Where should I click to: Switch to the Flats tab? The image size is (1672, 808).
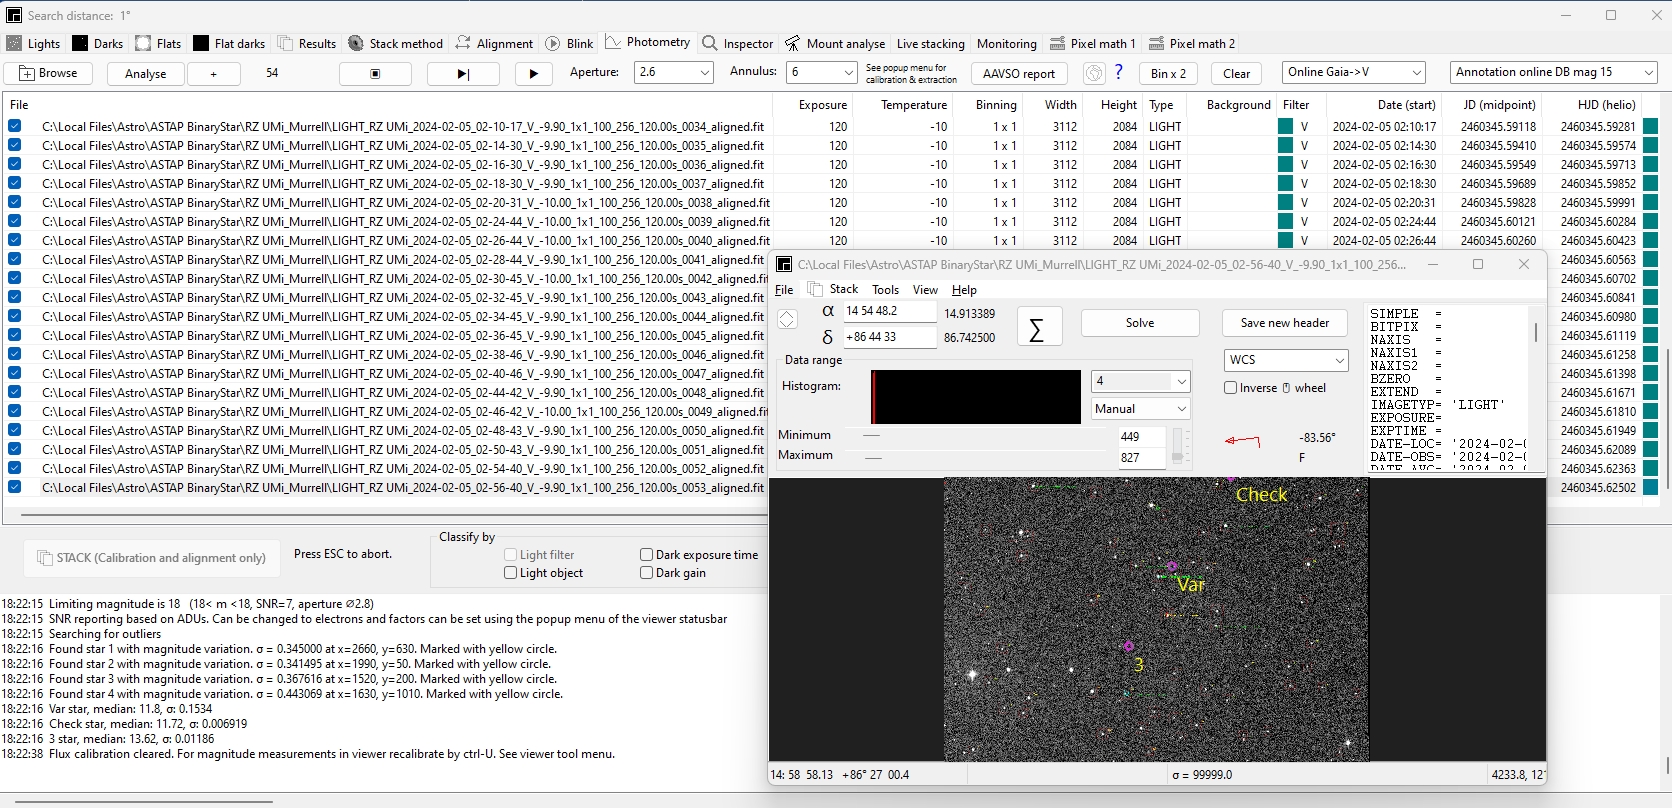coord(159,43)
